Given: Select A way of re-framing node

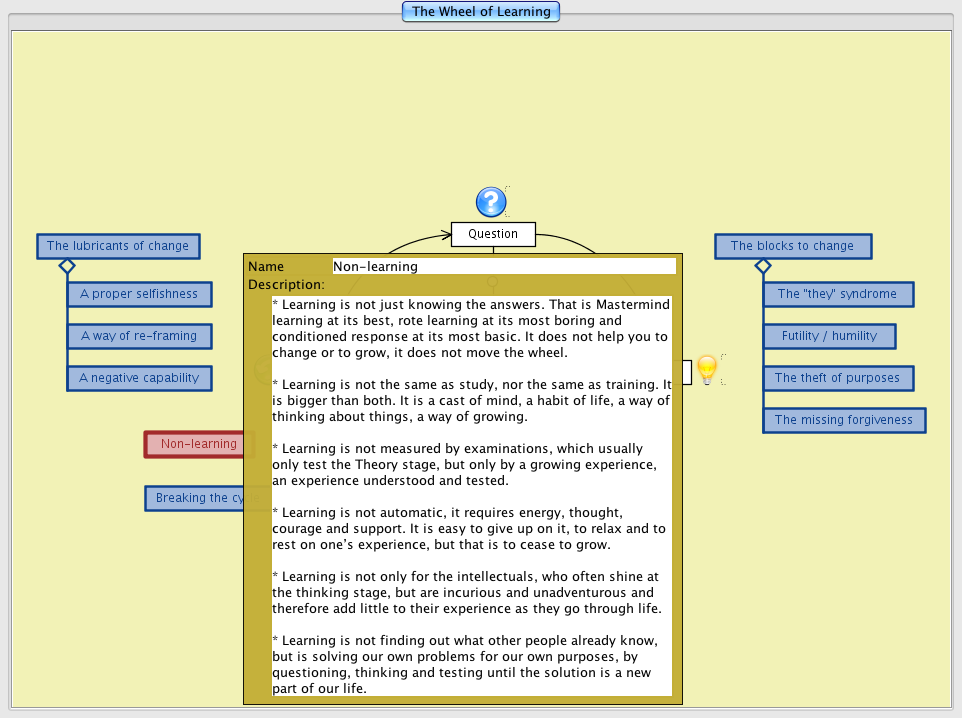Looking at the screenshot, I should (x=139, y=336).
